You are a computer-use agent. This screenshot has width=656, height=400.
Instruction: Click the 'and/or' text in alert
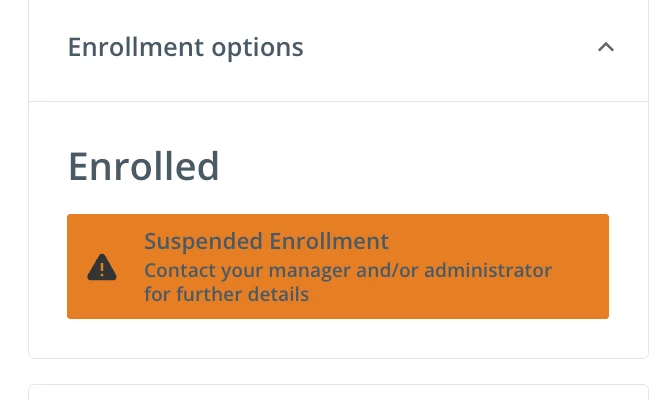pos(387,270)
